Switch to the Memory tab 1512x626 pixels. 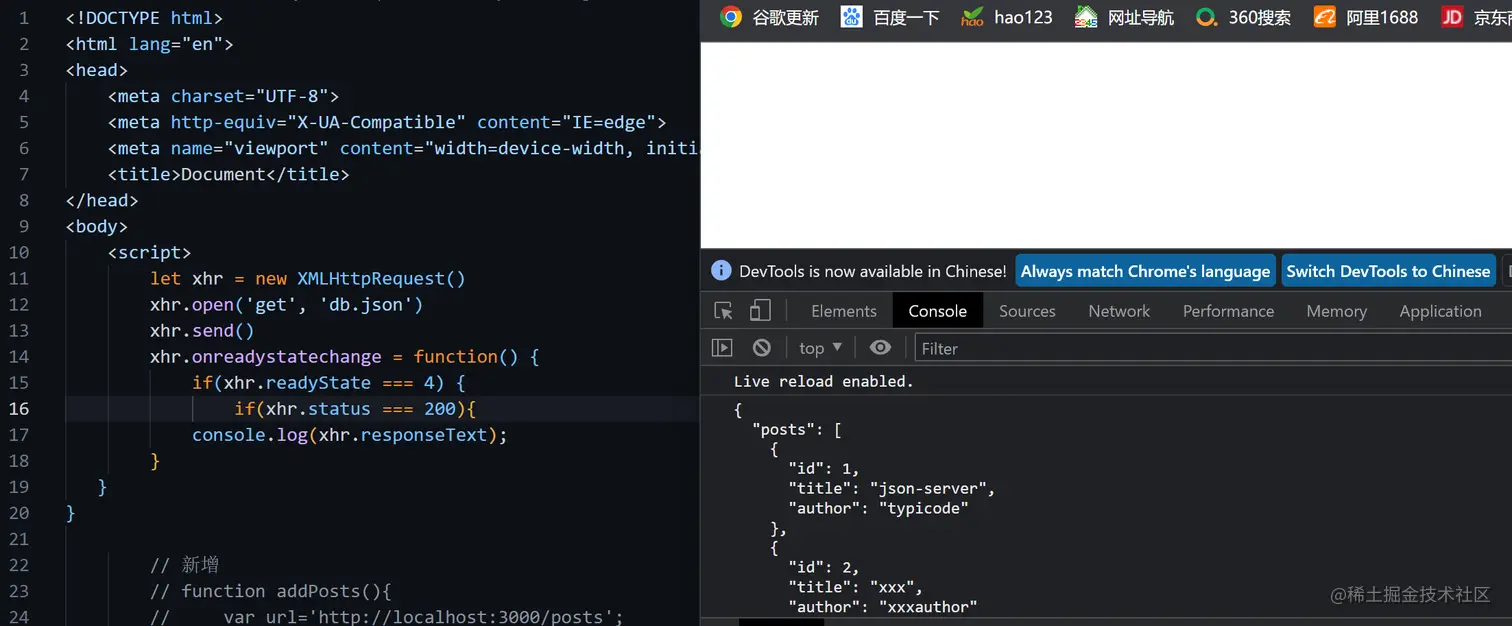(x=1336, y=311)
